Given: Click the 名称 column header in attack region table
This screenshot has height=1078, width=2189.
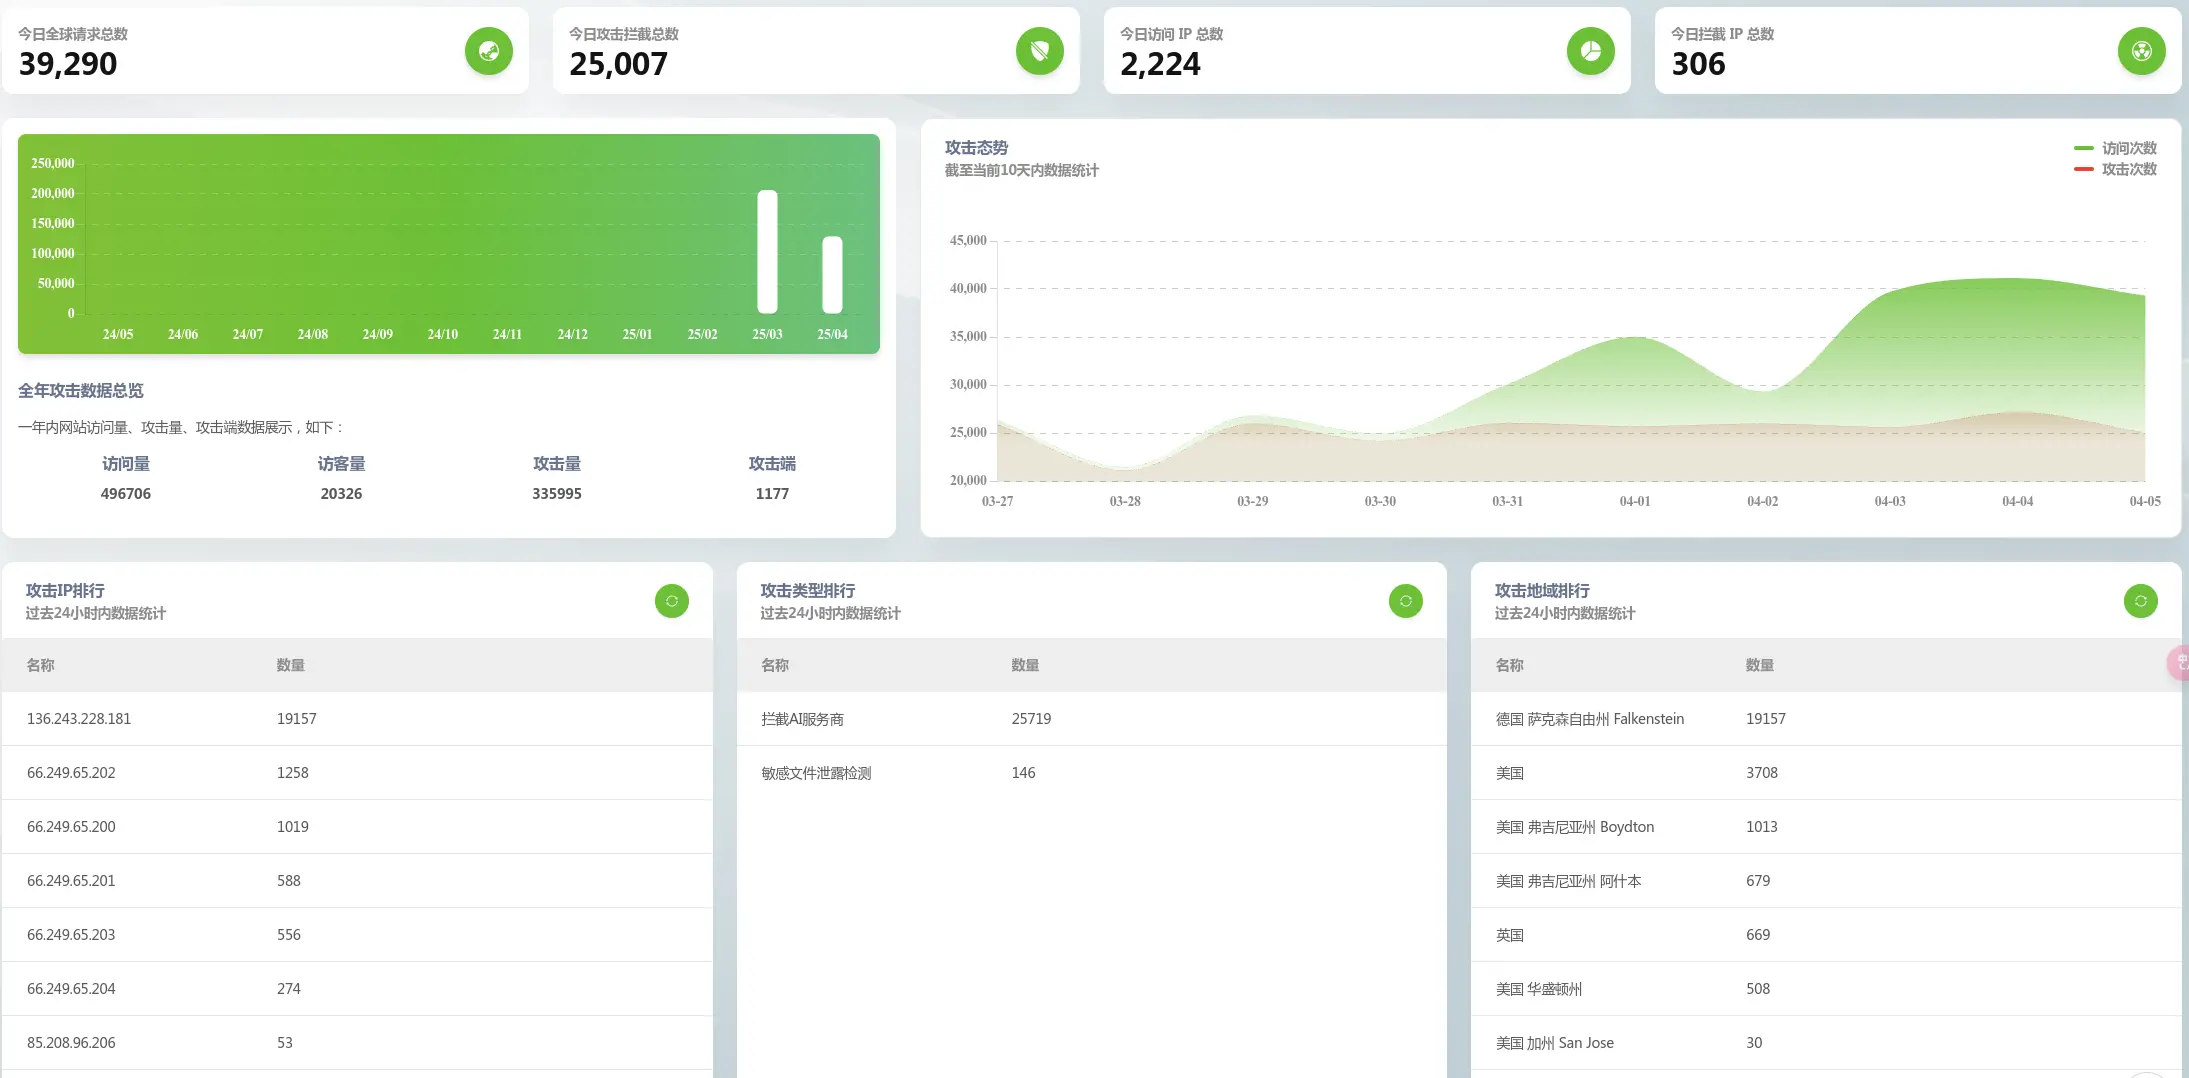Looking at the screenshot, I should pyautogui.click(x=1509, y=665).
